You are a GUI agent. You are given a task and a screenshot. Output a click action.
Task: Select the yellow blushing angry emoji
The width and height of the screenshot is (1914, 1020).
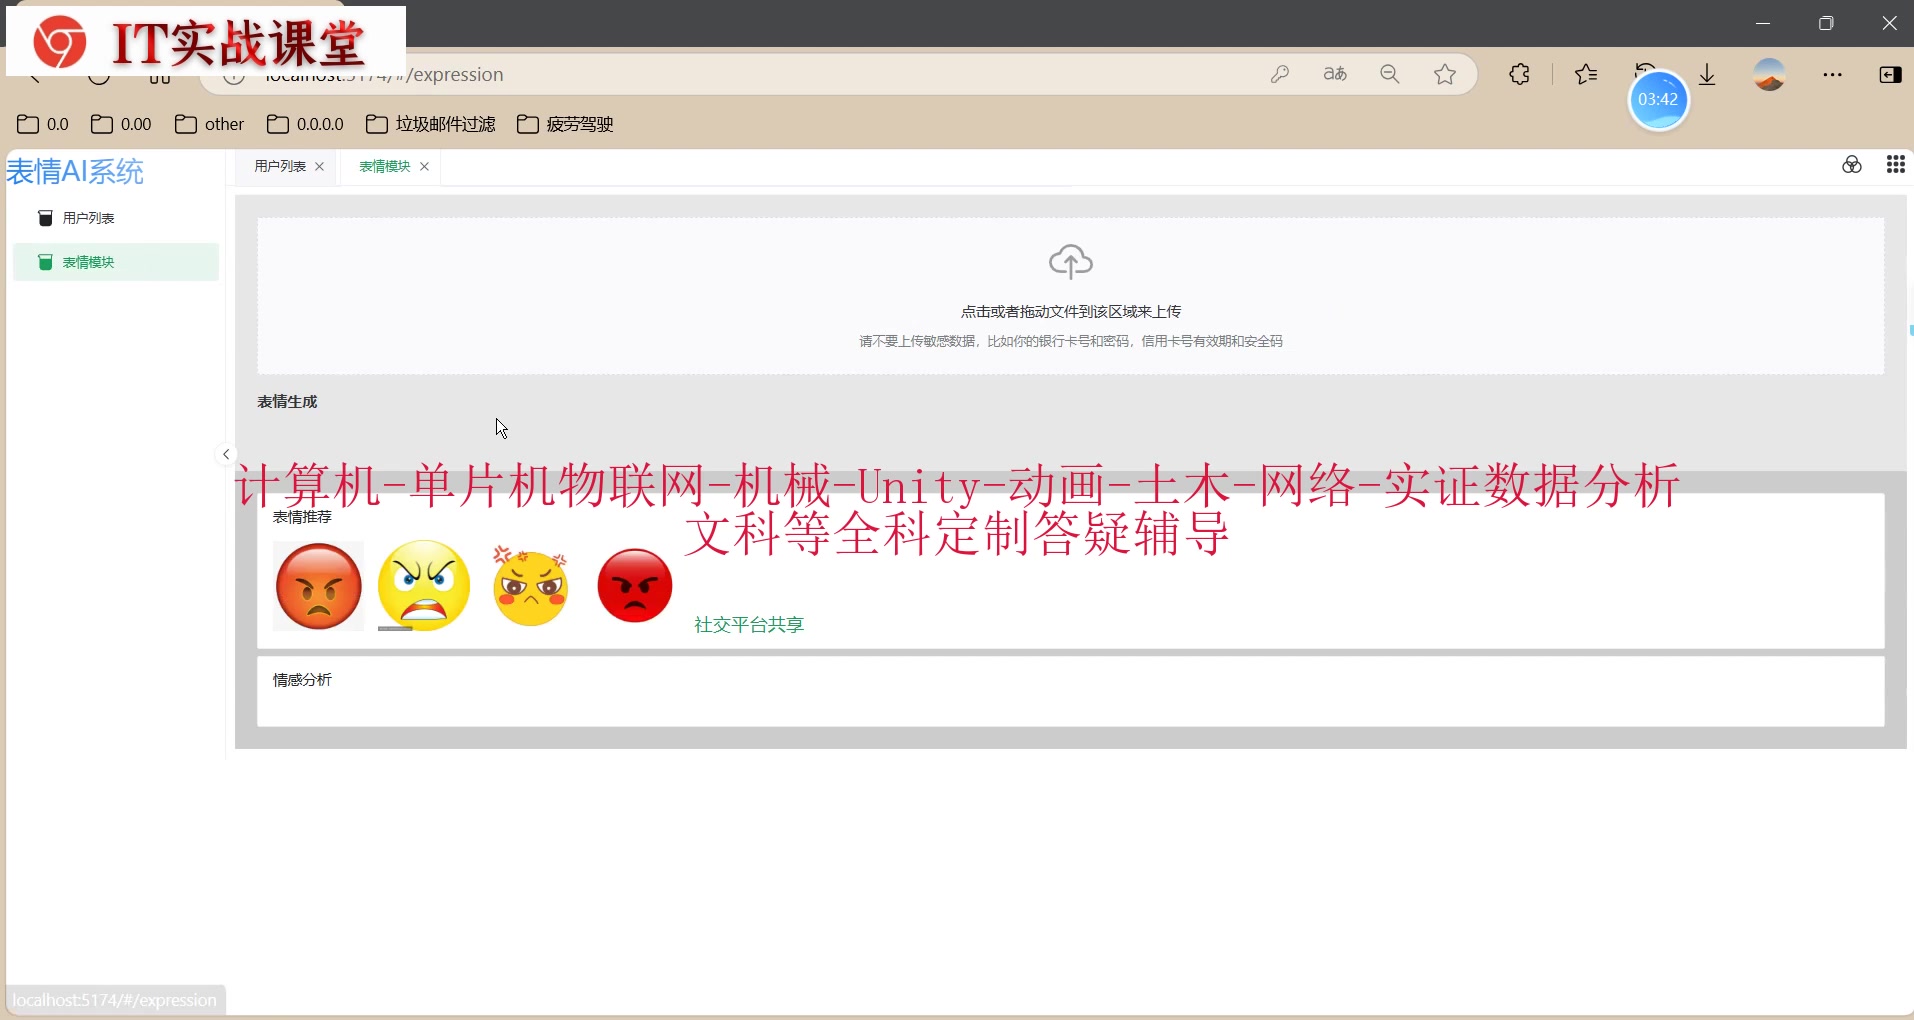click(x=531, y=586)
